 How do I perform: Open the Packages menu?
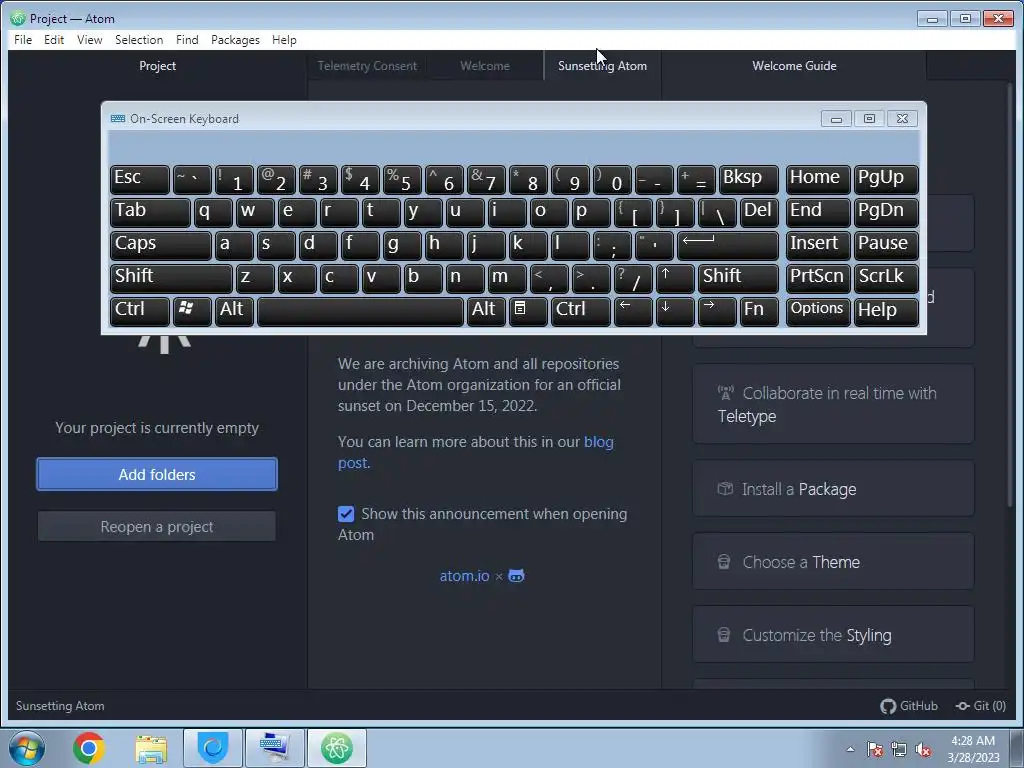point(235,40)
